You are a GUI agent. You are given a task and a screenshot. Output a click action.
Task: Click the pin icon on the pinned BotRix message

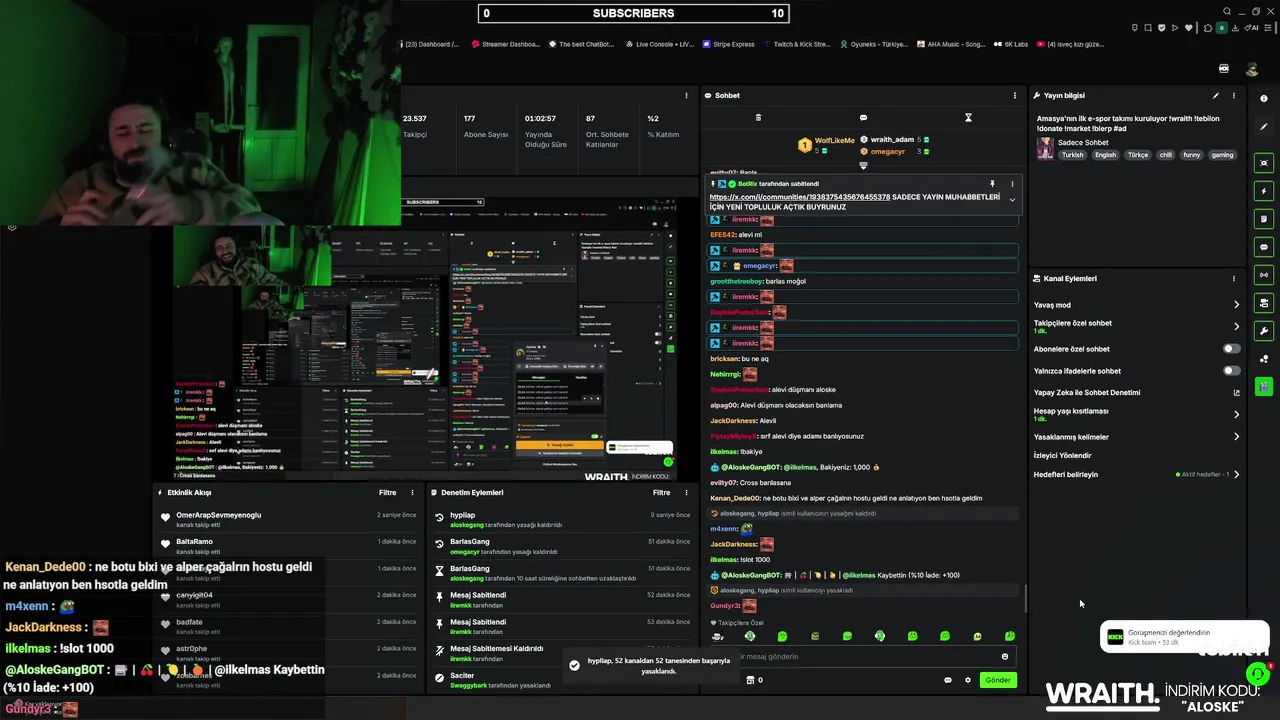992,184
